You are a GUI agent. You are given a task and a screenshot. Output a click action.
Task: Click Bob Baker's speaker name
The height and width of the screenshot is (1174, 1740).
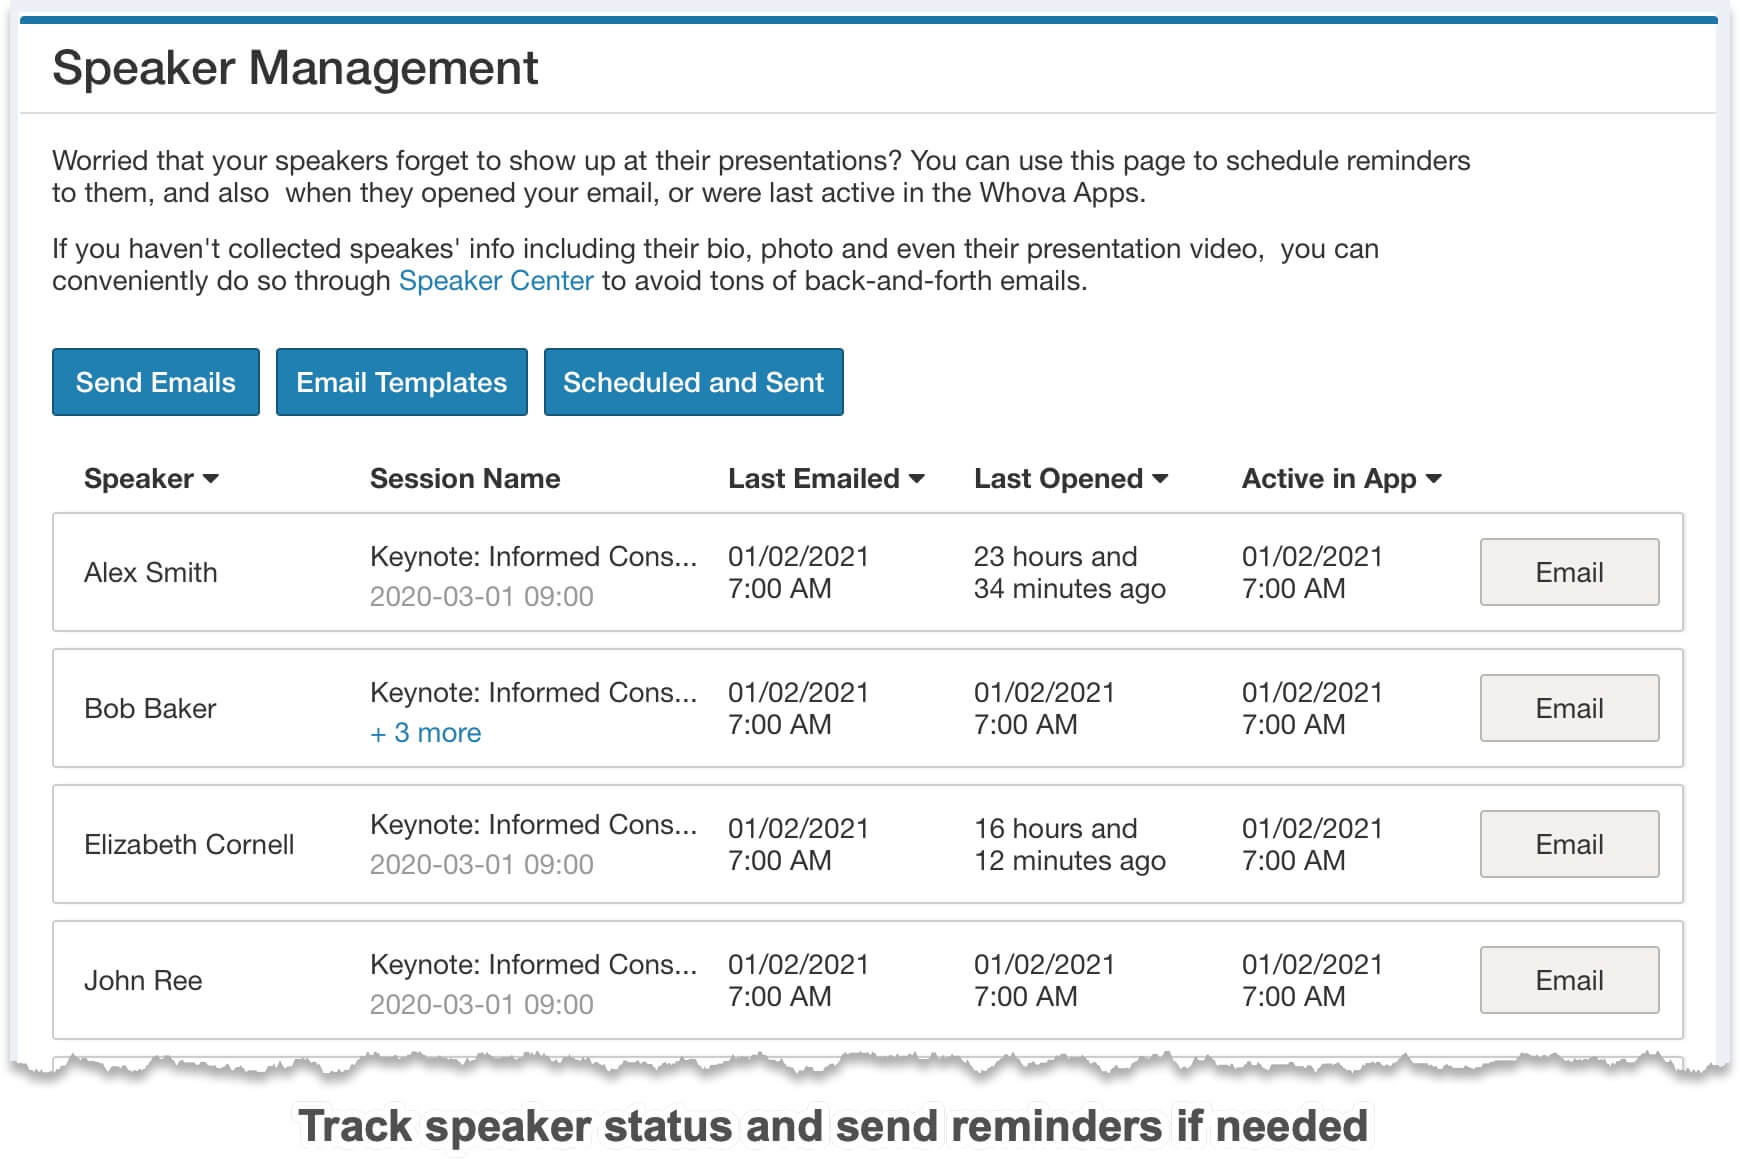[x=150, y=708]
